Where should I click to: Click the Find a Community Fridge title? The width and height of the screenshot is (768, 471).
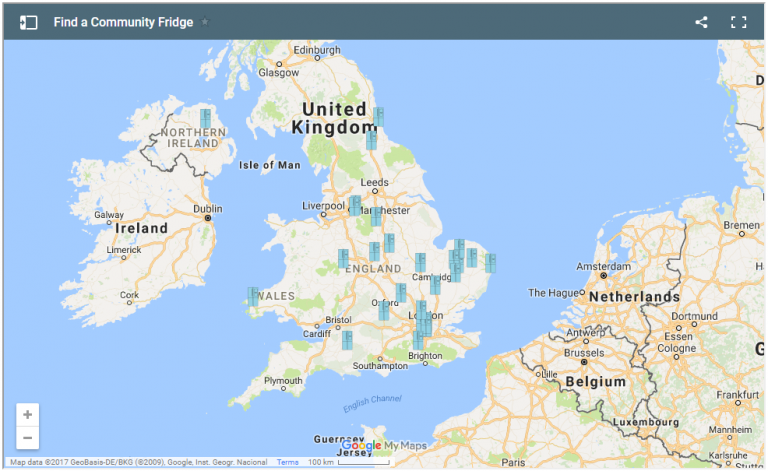point(123,22)
